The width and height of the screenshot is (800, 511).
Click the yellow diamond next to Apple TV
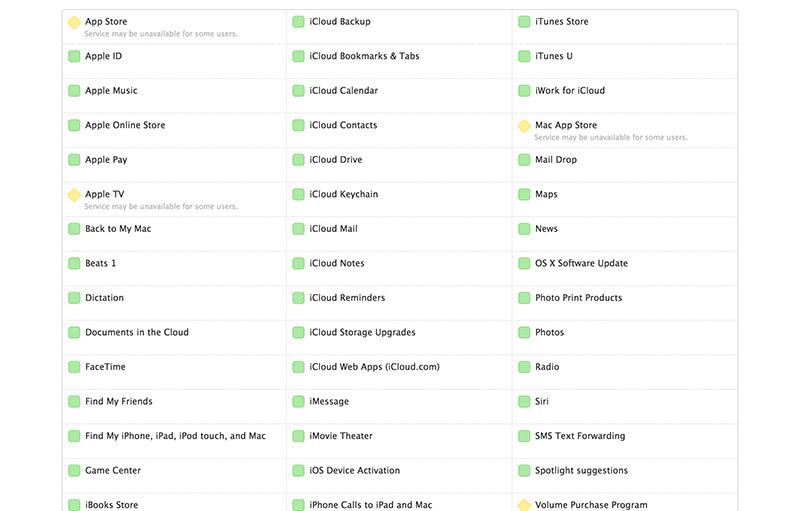[74, 195]
